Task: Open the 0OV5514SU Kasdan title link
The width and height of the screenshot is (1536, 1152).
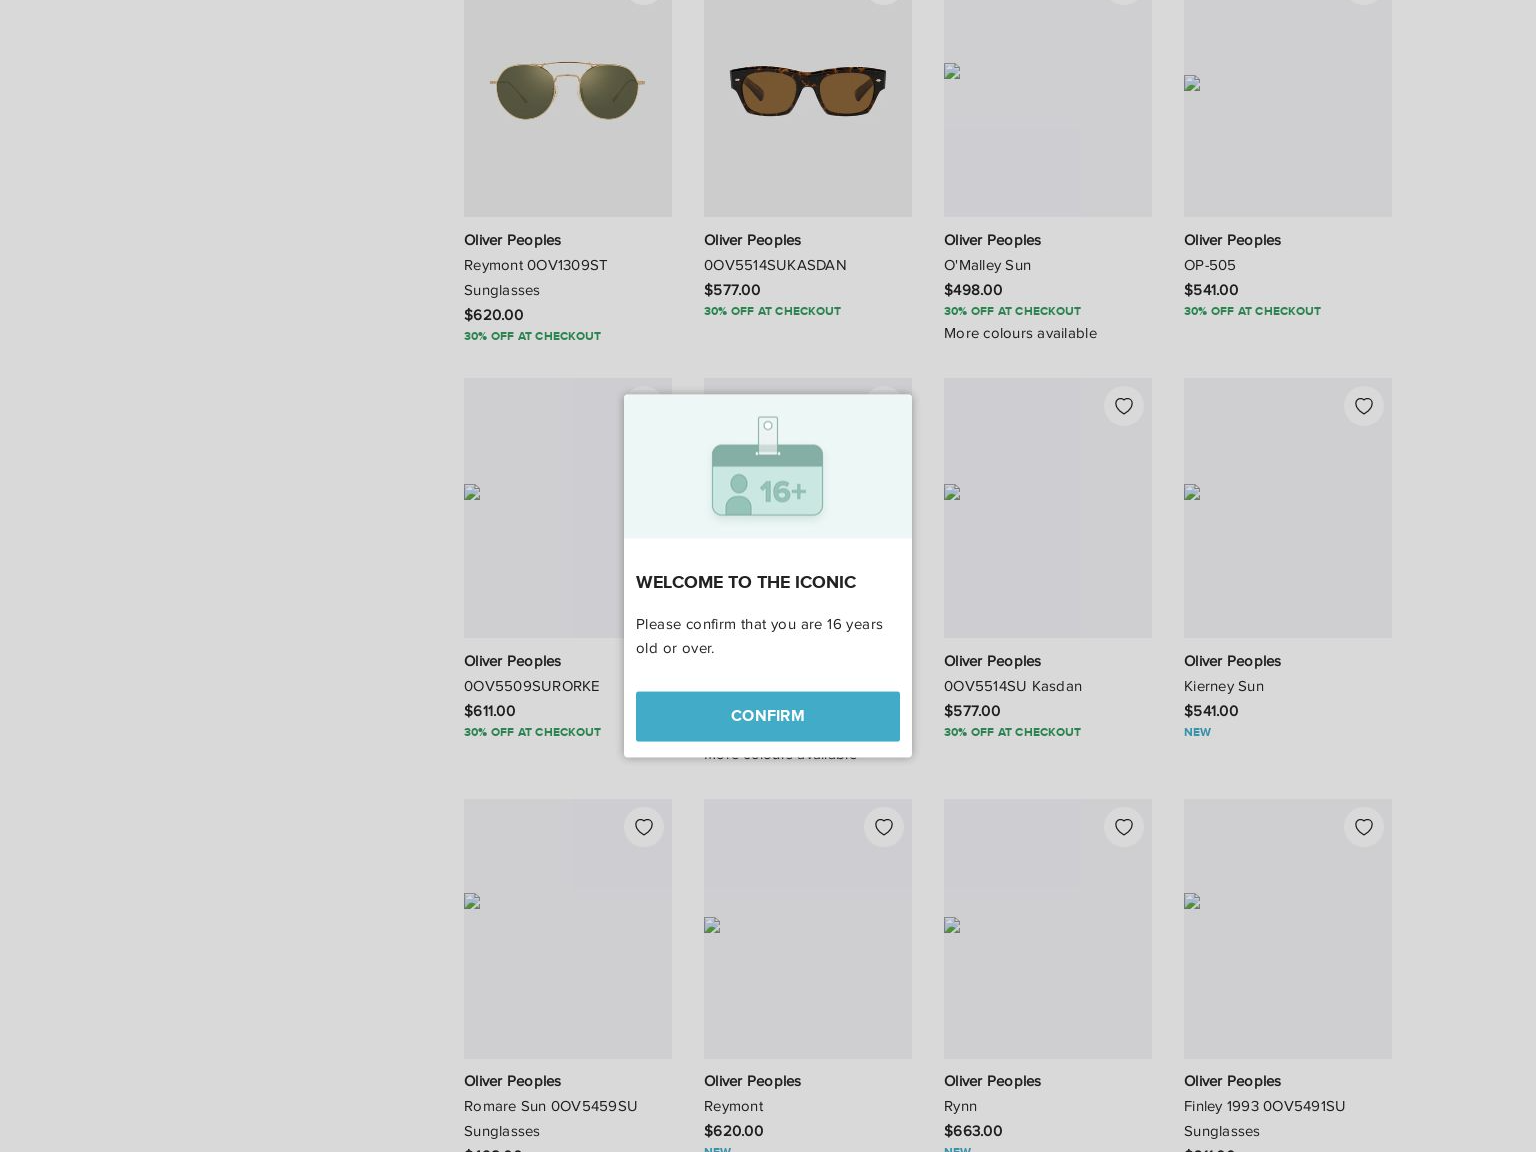Action: 1013,686
